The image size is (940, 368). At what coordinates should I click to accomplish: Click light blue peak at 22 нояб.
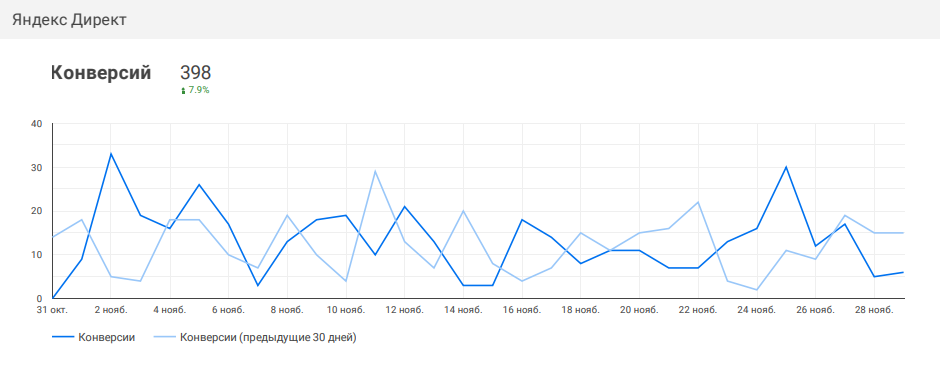[698, 202]
